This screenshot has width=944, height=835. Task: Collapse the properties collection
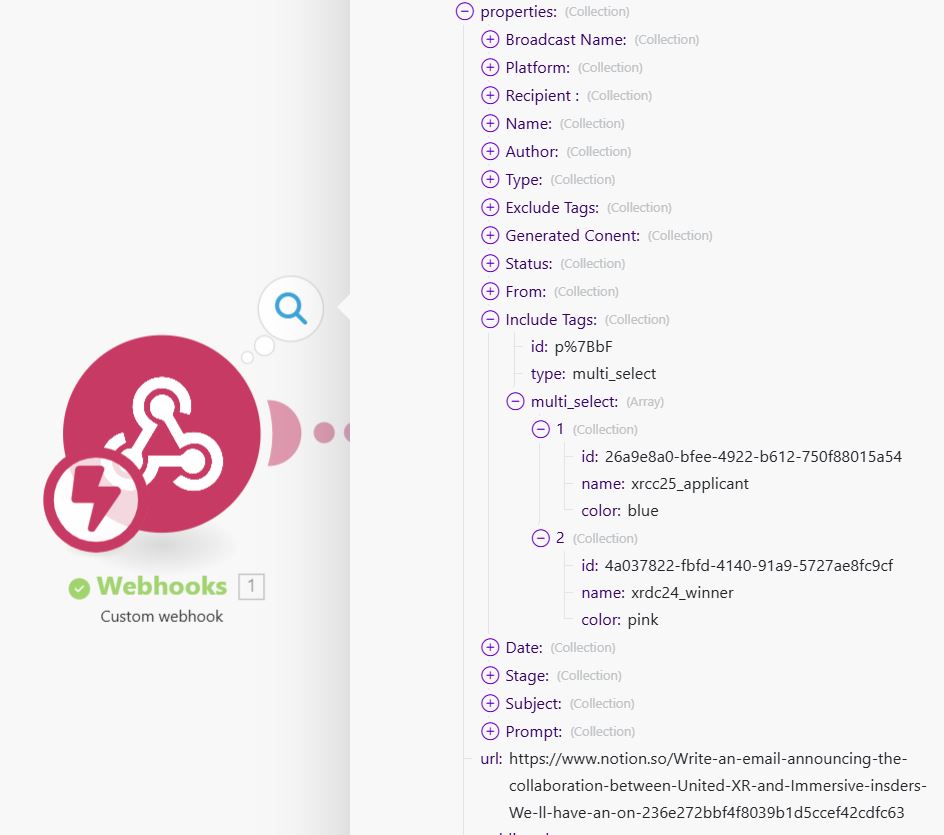pyautogui.click(x=465, y=11)
